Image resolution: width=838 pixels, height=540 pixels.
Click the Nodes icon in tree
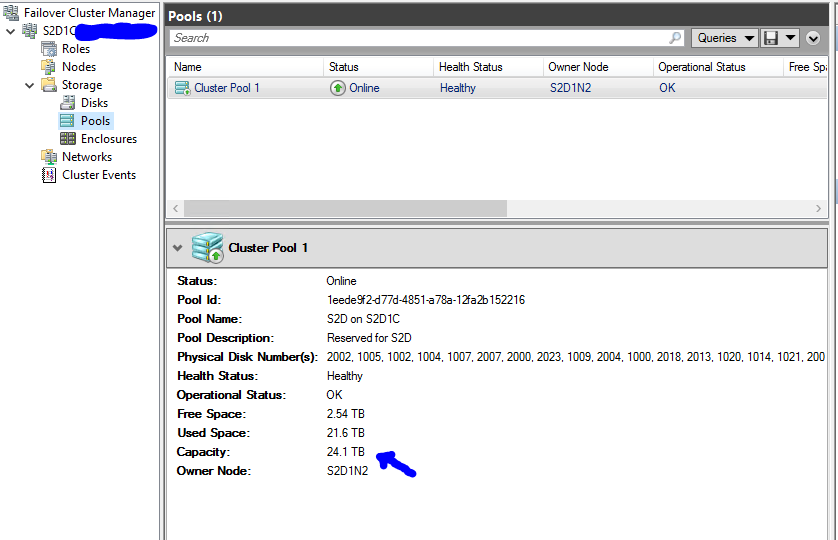[x=48, y=67]
